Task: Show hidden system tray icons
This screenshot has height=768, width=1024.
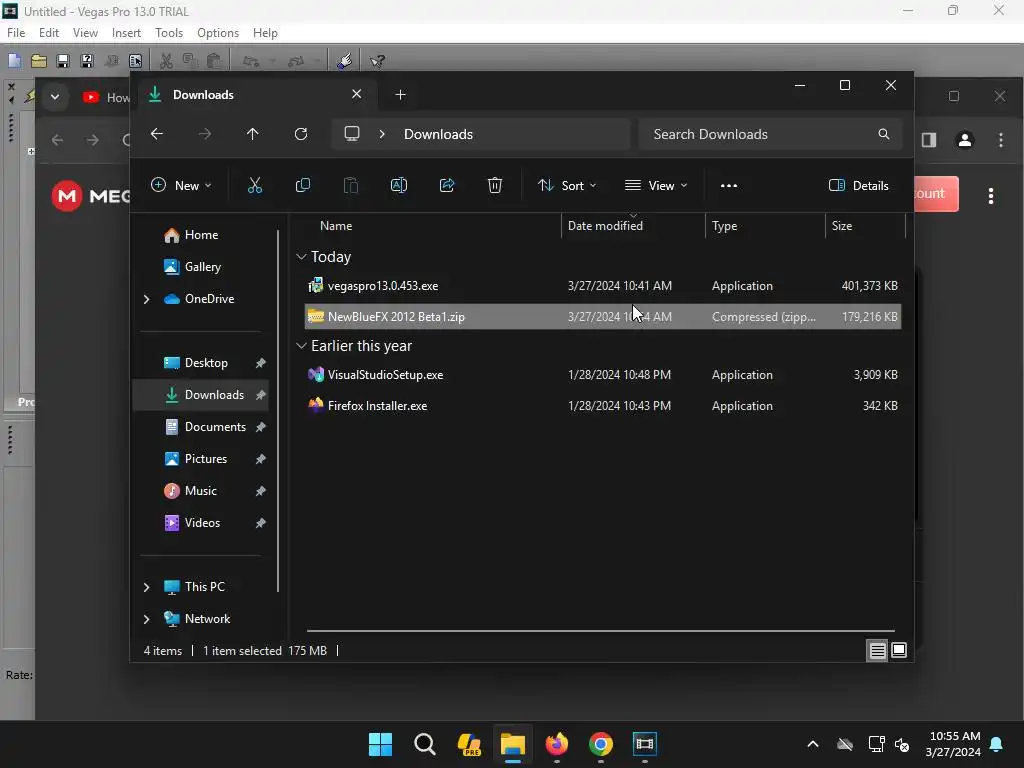Action: (813, 744)
